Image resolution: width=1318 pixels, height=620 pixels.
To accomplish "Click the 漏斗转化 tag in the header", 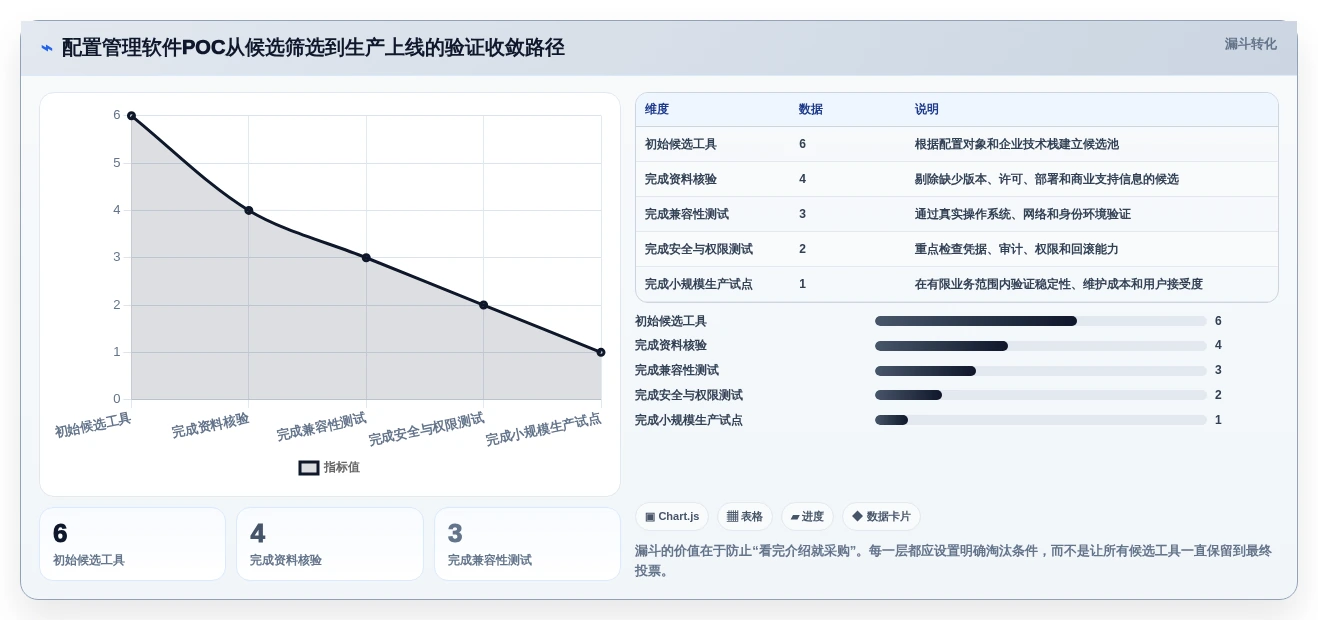I will click(1250, 44).
